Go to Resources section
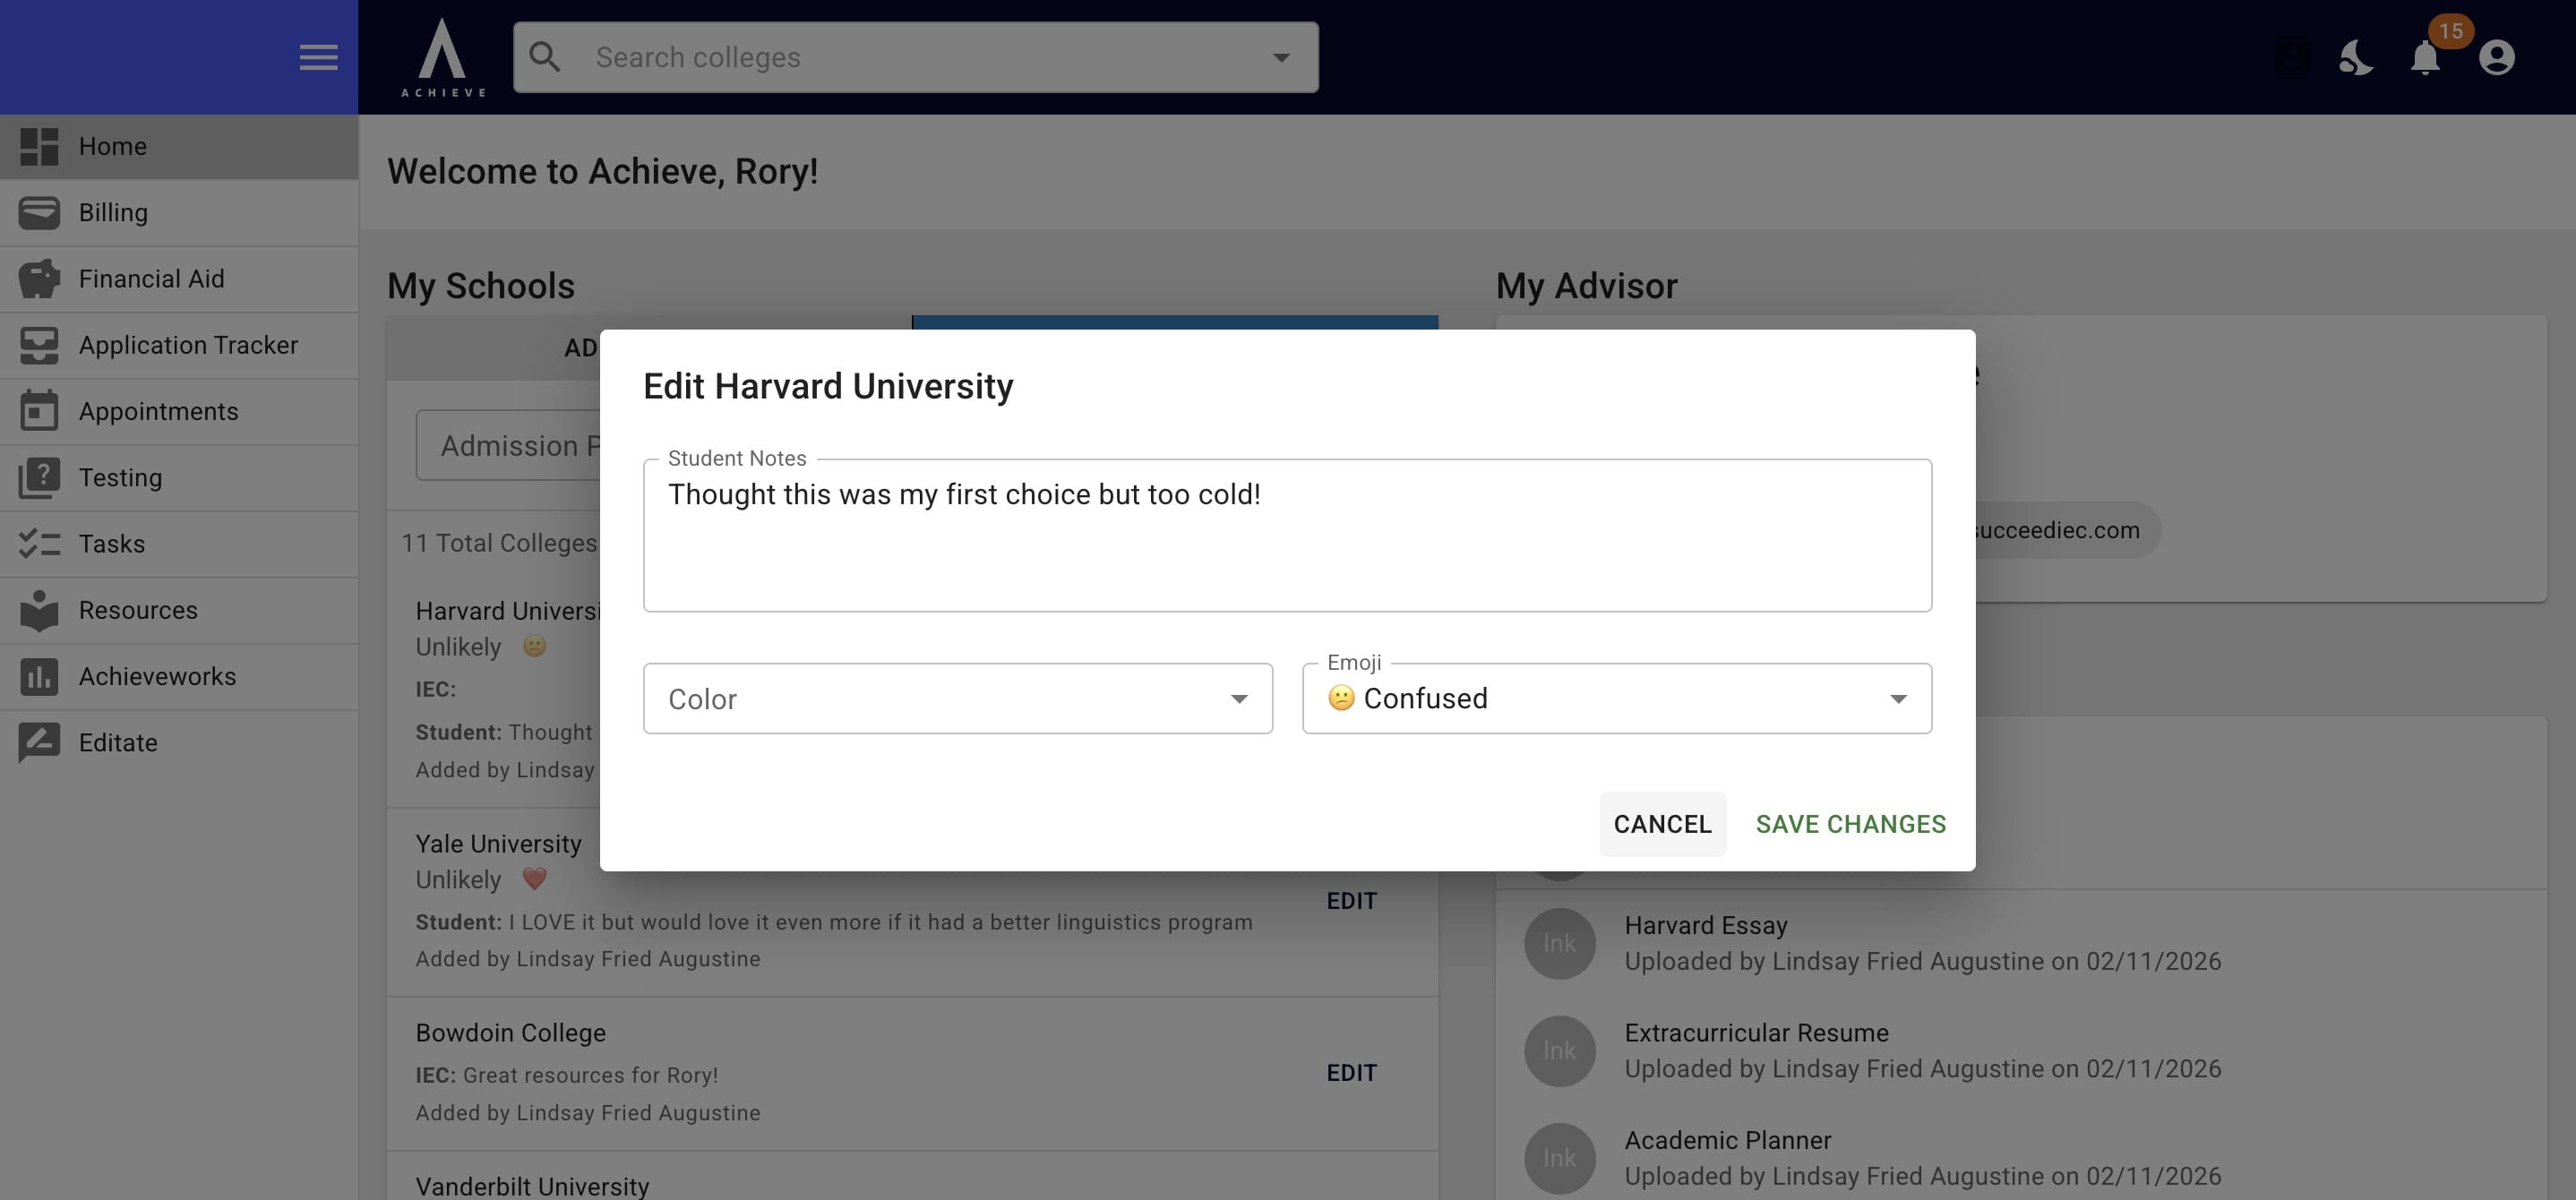 [x=179, y=610]
